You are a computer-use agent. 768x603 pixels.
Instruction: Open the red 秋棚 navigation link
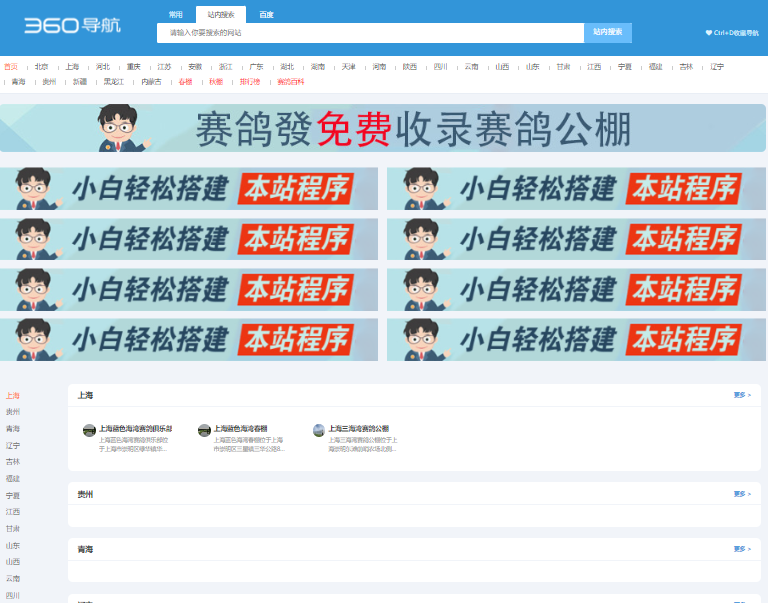216,82
